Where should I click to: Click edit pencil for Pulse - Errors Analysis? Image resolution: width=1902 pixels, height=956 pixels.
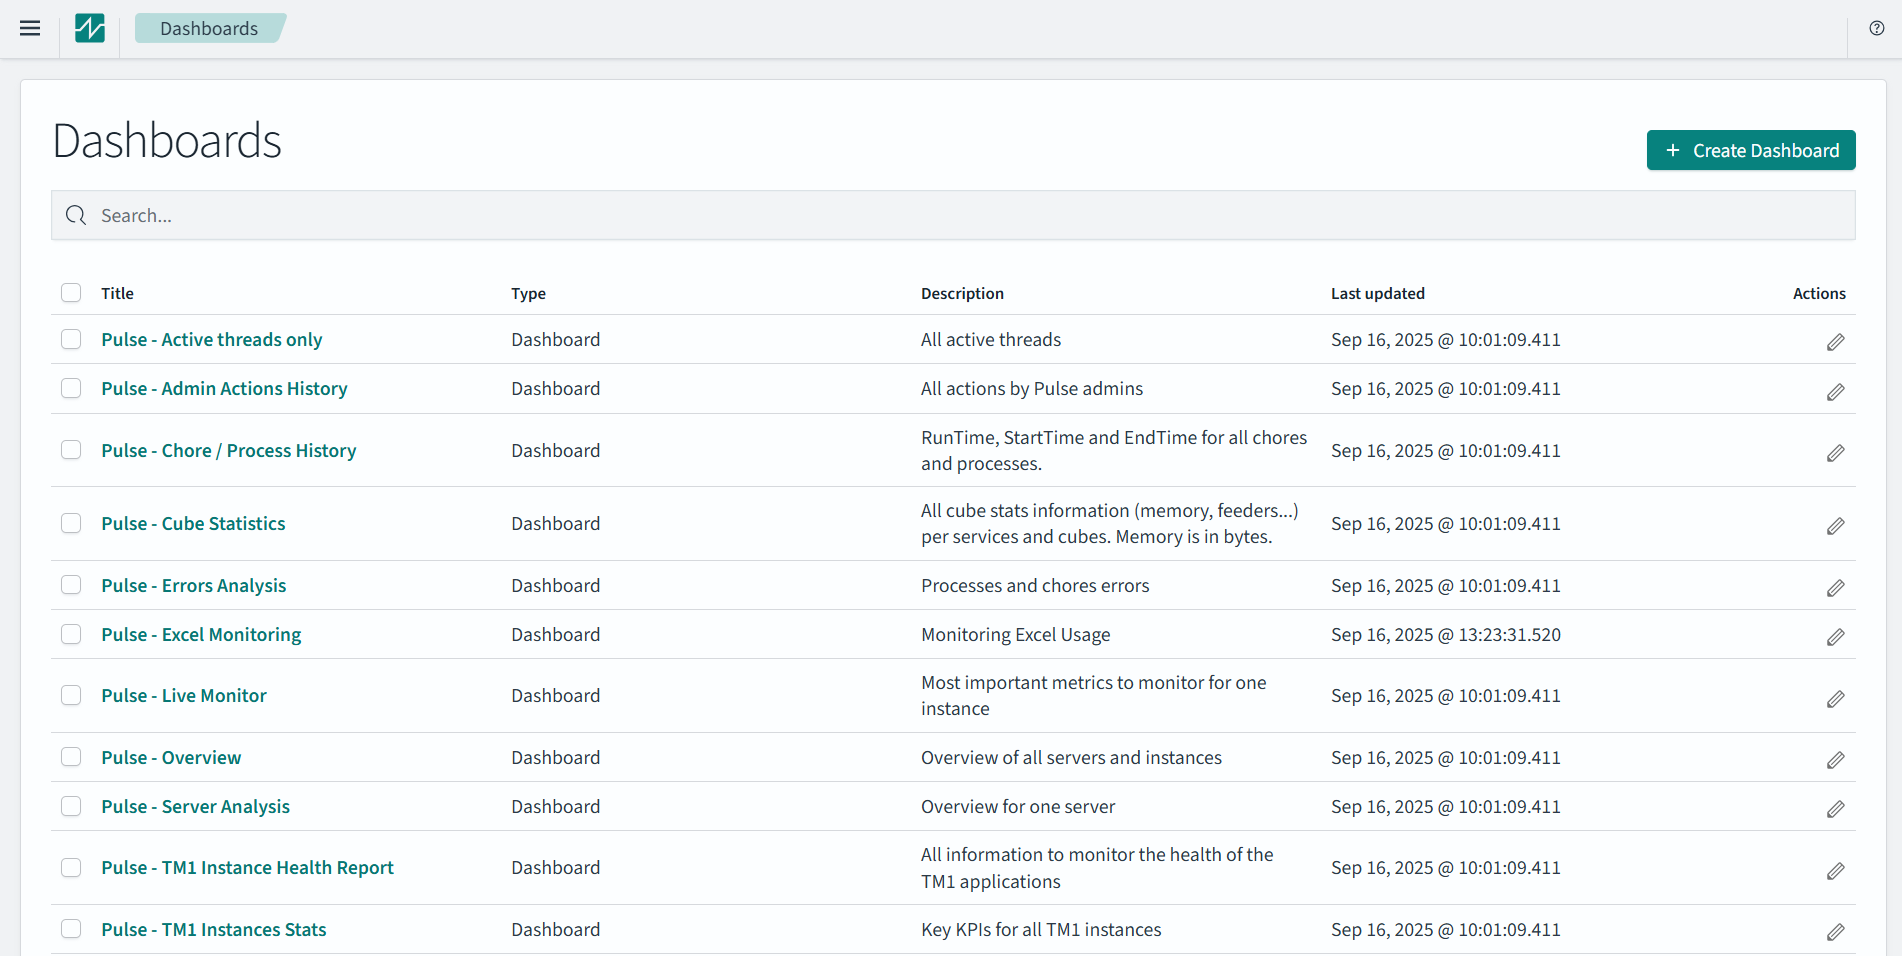(x=1835, y=588)
